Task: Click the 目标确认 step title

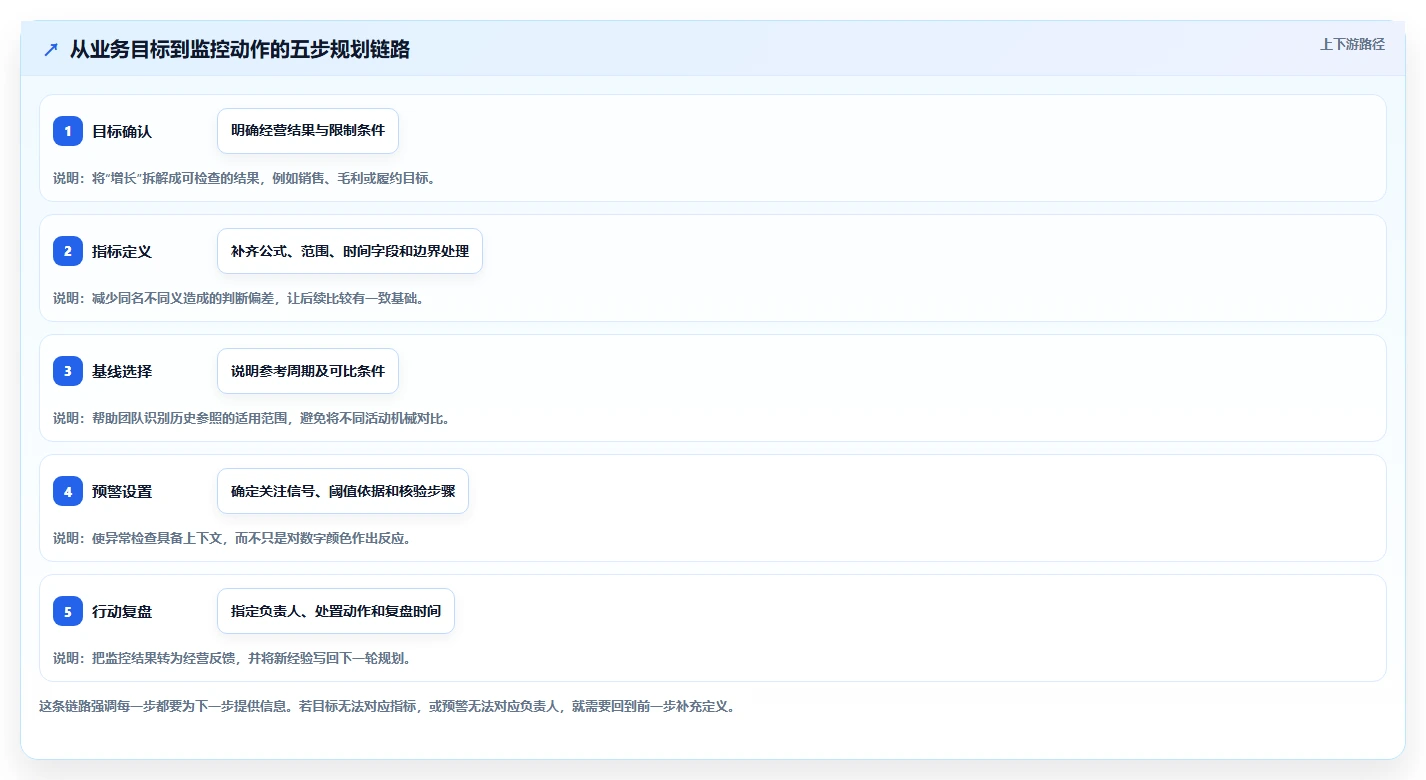Action: click(122, 131)
